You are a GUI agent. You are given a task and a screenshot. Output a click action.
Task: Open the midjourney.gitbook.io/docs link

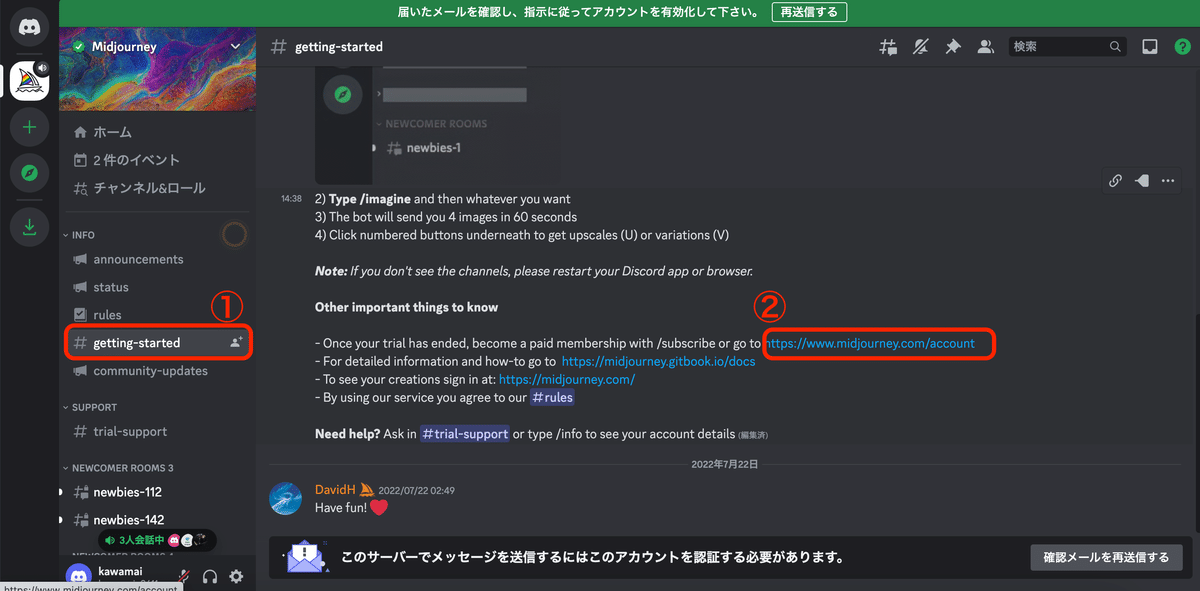(658, 361)
